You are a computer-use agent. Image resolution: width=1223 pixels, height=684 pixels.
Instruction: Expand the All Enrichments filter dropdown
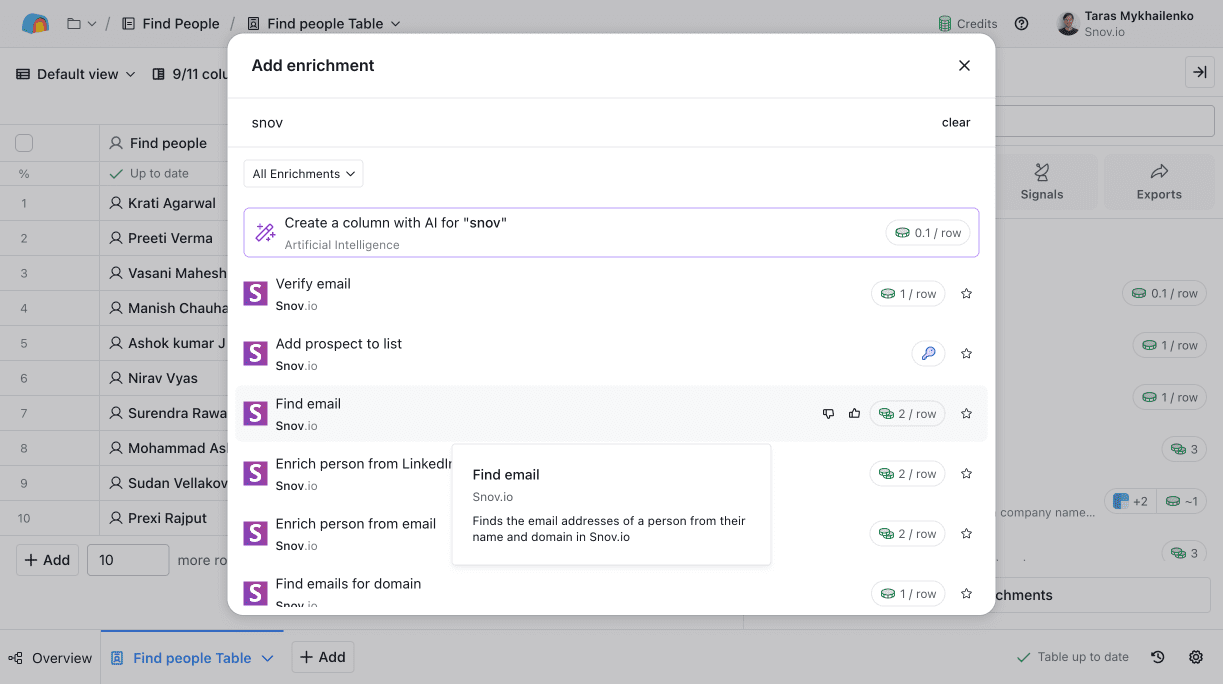[x=303, y=174]
